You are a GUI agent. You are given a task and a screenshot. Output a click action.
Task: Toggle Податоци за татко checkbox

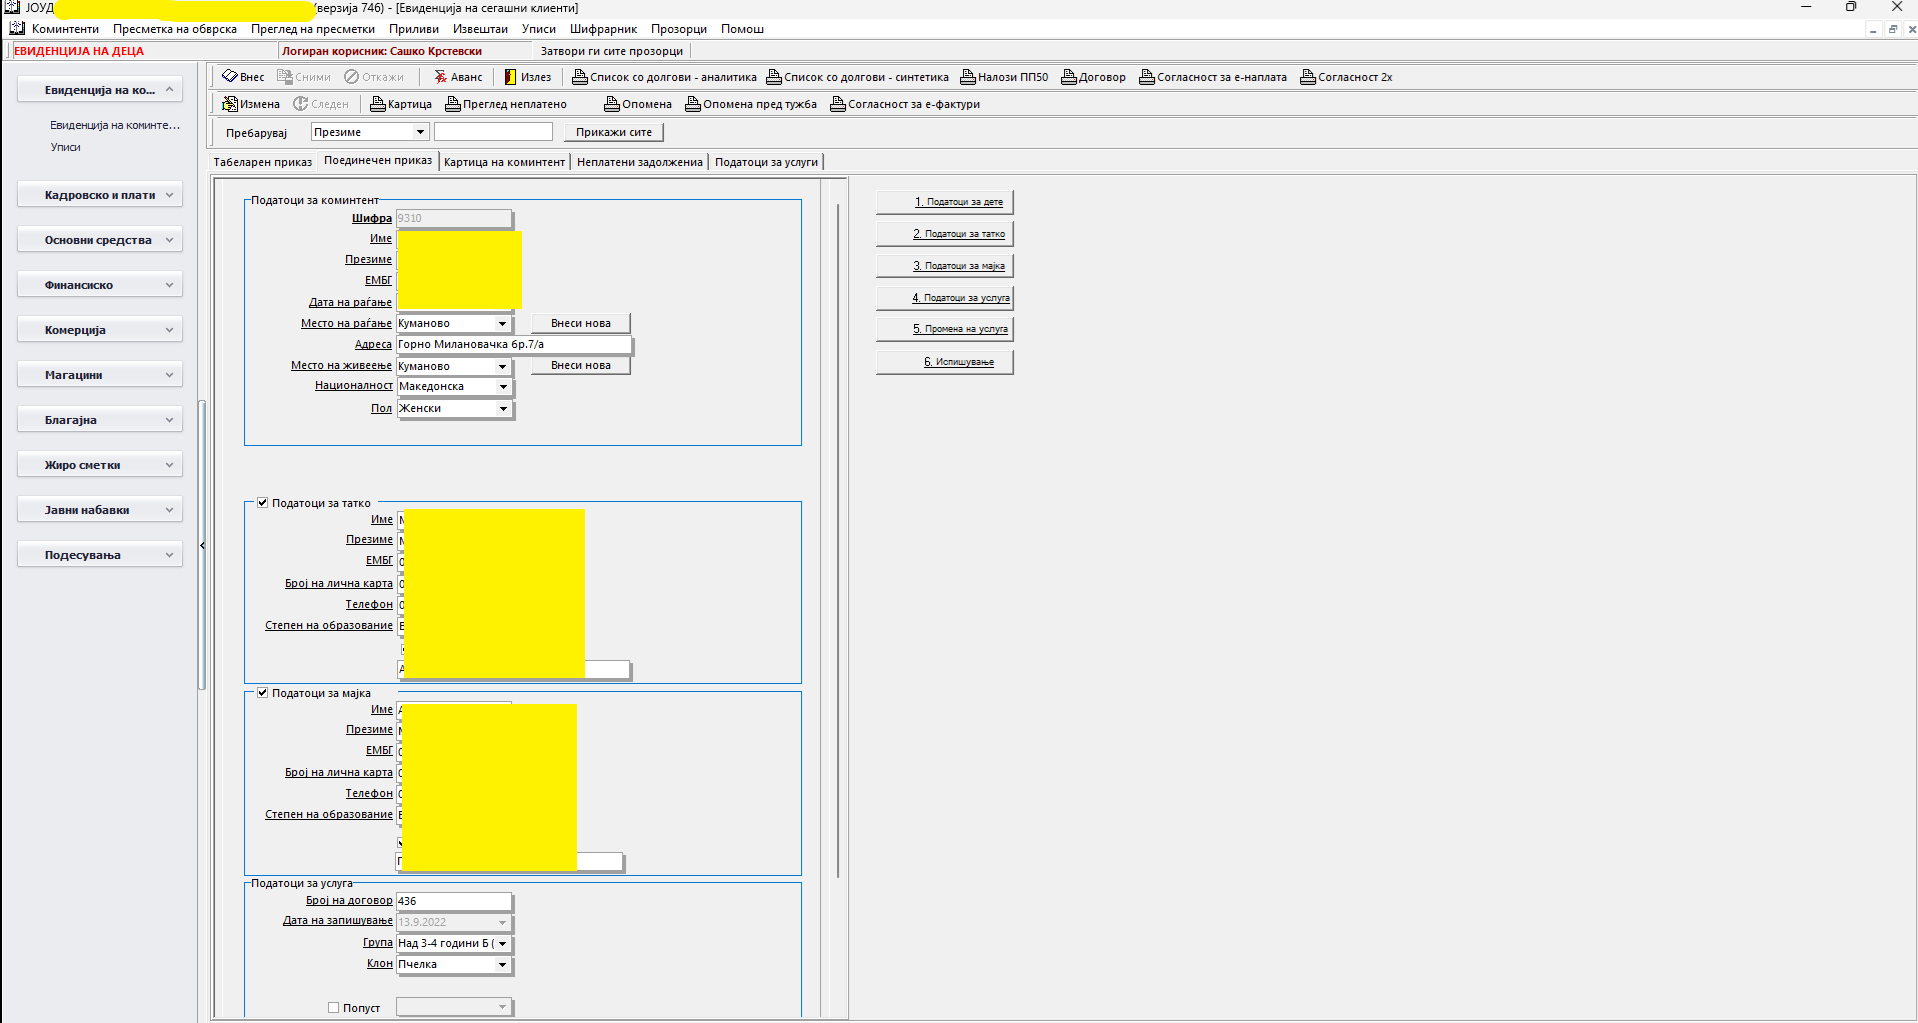[x=263, y=503]
